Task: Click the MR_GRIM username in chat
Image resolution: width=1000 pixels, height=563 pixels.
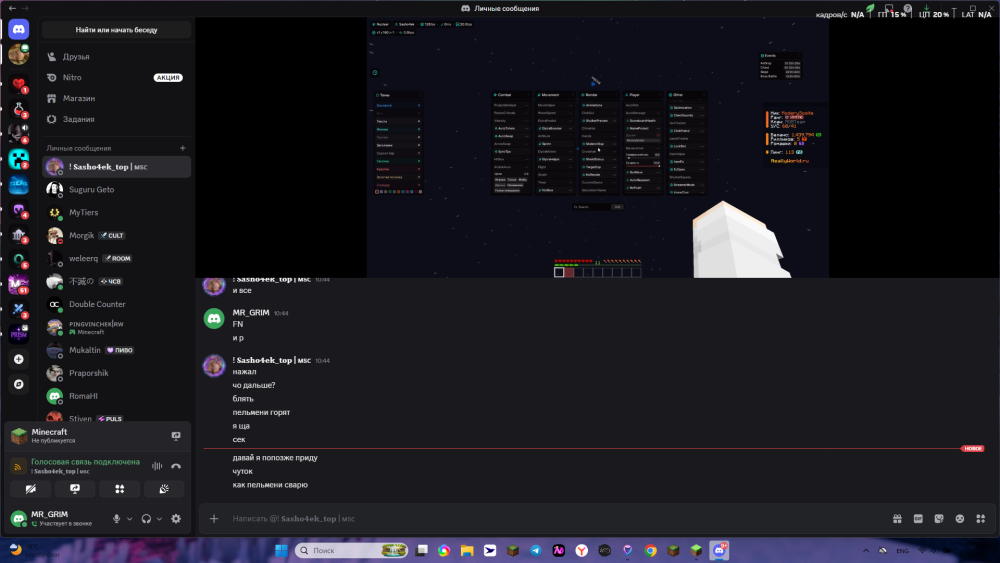Action: tap(251, 312)
